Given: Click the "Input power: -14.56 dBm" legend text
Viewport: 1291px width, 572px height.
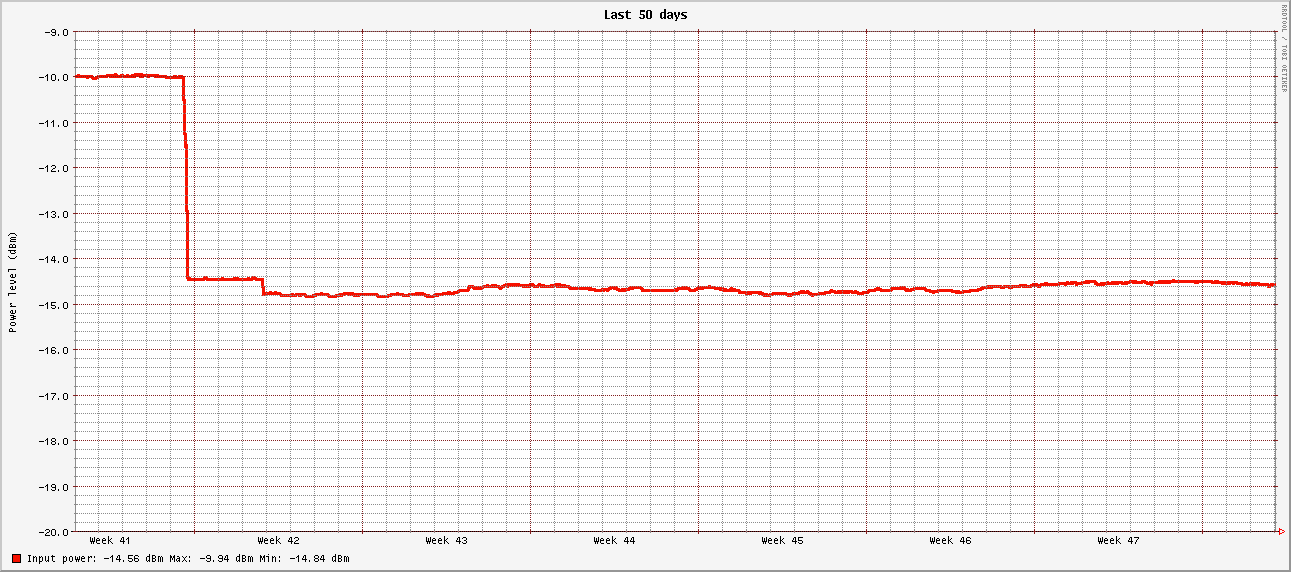Looking at the screenshot, I should pos(96,558).
